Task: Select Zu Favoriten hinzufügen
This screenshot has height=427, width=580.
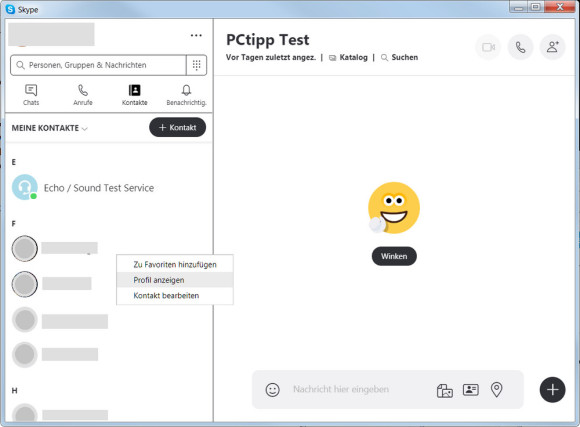Action: [175, 265]
